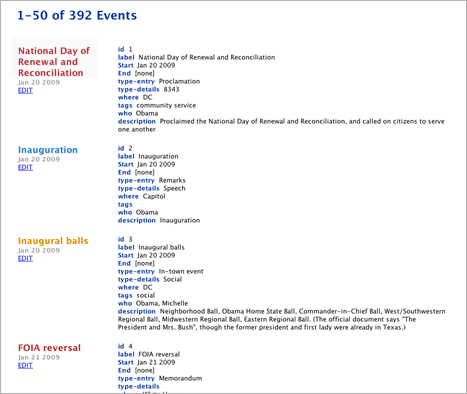467x394 pixels.
Task: Select the gray date under FOIA reversal title
Action: [39, 357]
